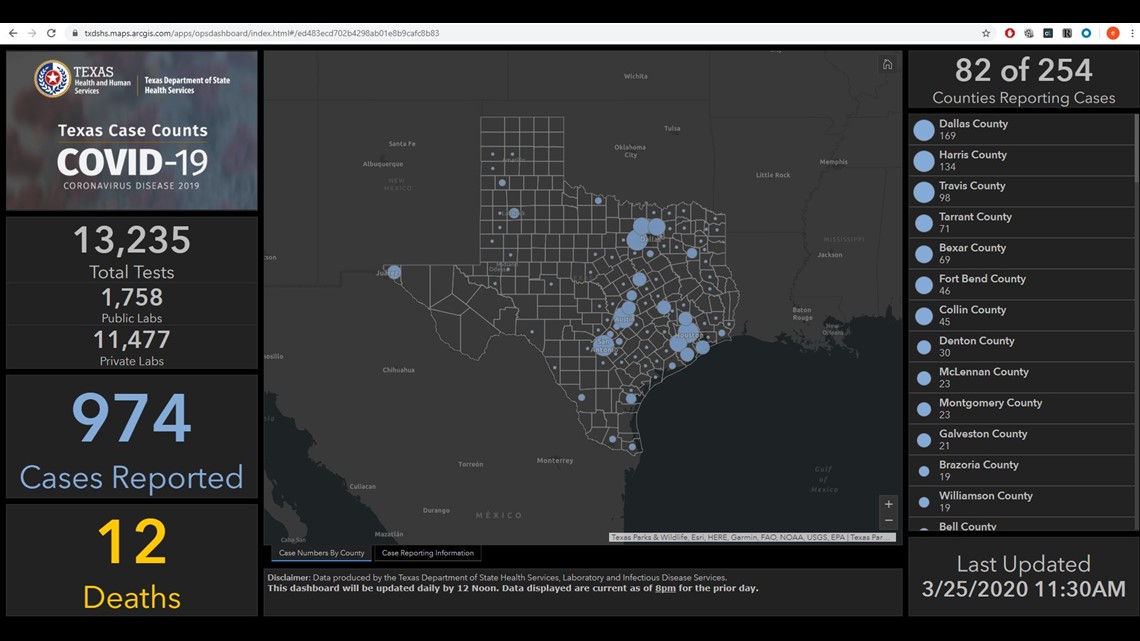Click the browser back arrow

click(x=13, y=33)
